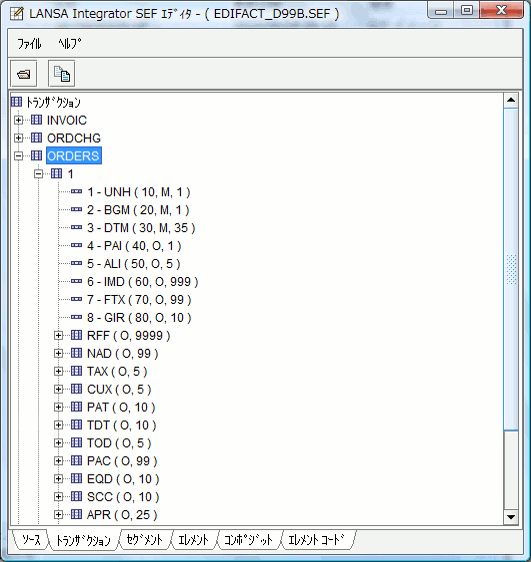This screenshot has width=531, height=562.
Task: Click the editor icon in the title bar
Action: 16,14
